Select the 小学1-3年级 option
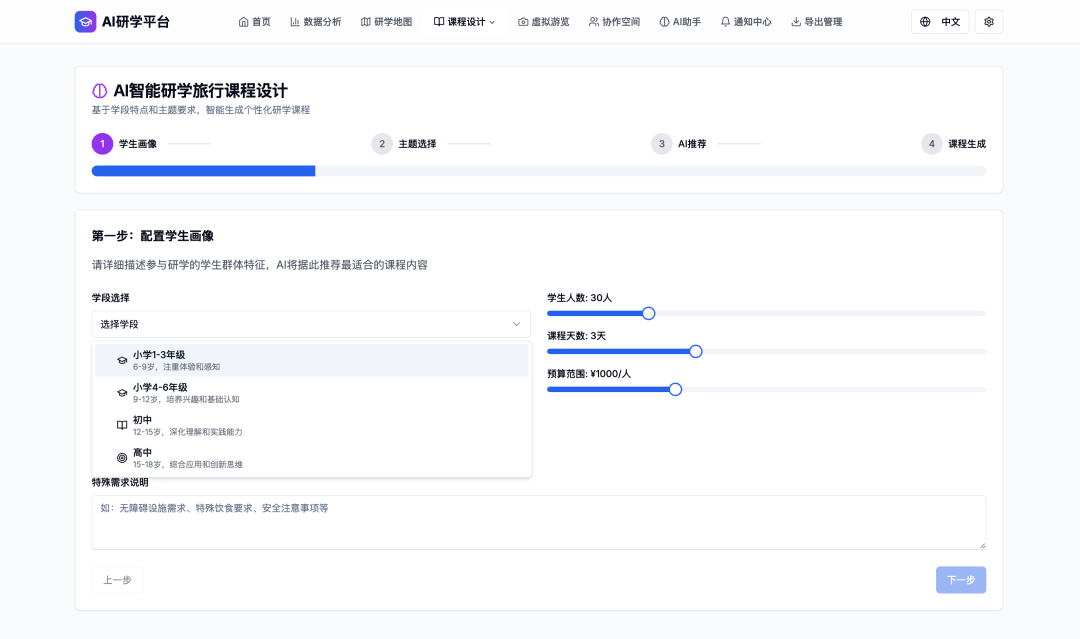The image size is (1080, 639). click(x=311, y=360)
